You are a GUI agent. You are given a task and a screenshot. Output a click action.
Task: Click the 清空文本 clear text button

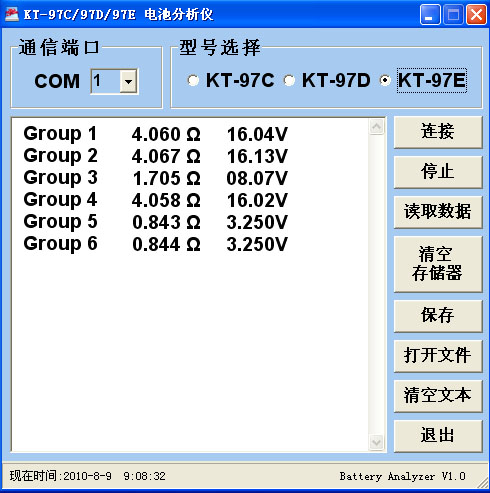[x=438, y=396]
